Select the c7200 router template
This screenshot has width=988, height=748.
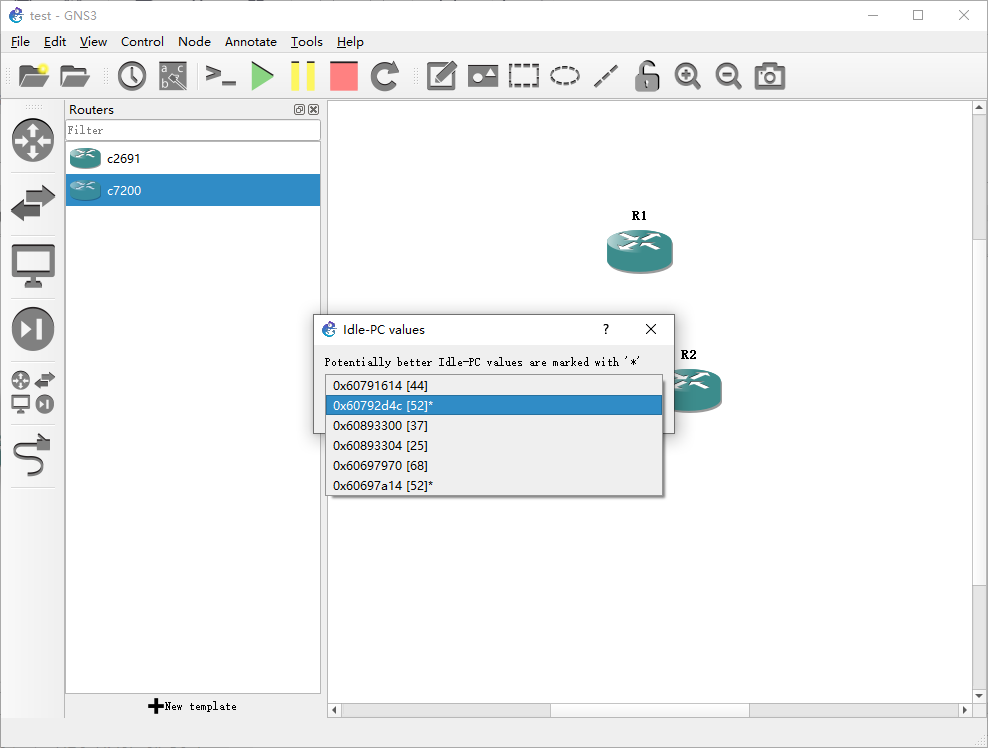click(x=193, y=190)
